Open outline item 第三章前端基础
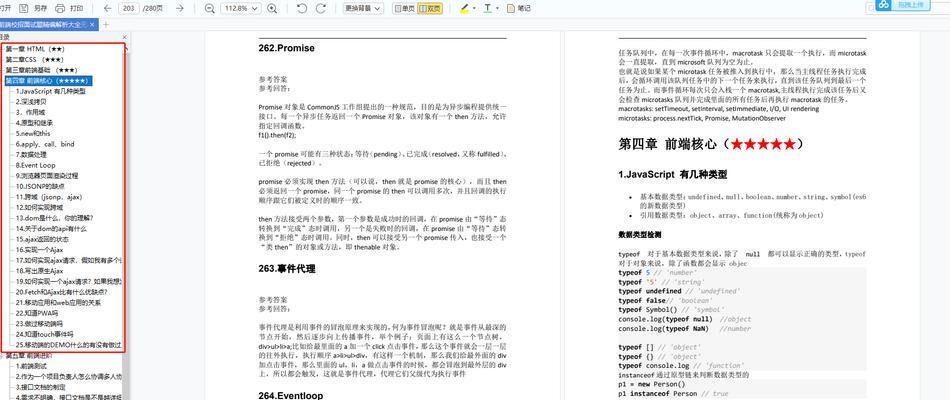The width and height of the screenshot is (950, 400). [x=41, y=70]
